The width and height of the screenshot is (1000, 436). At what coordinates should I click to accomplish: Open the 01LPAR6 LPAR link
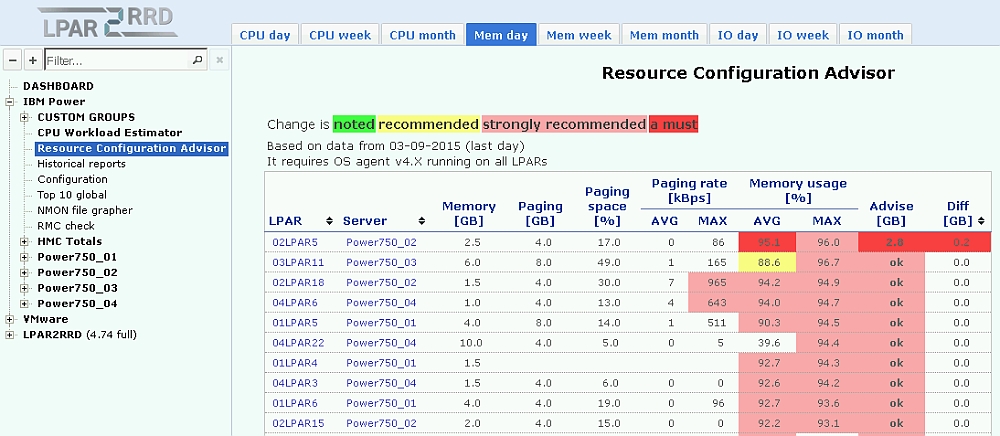tap(295, 403)
